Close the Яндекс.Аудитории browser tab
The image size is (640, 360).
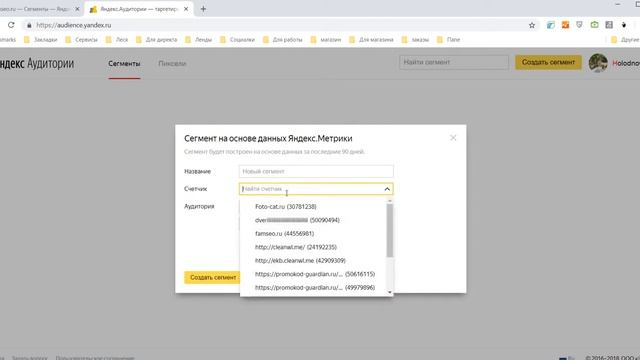pyautogui.click(x=186, y=9)
